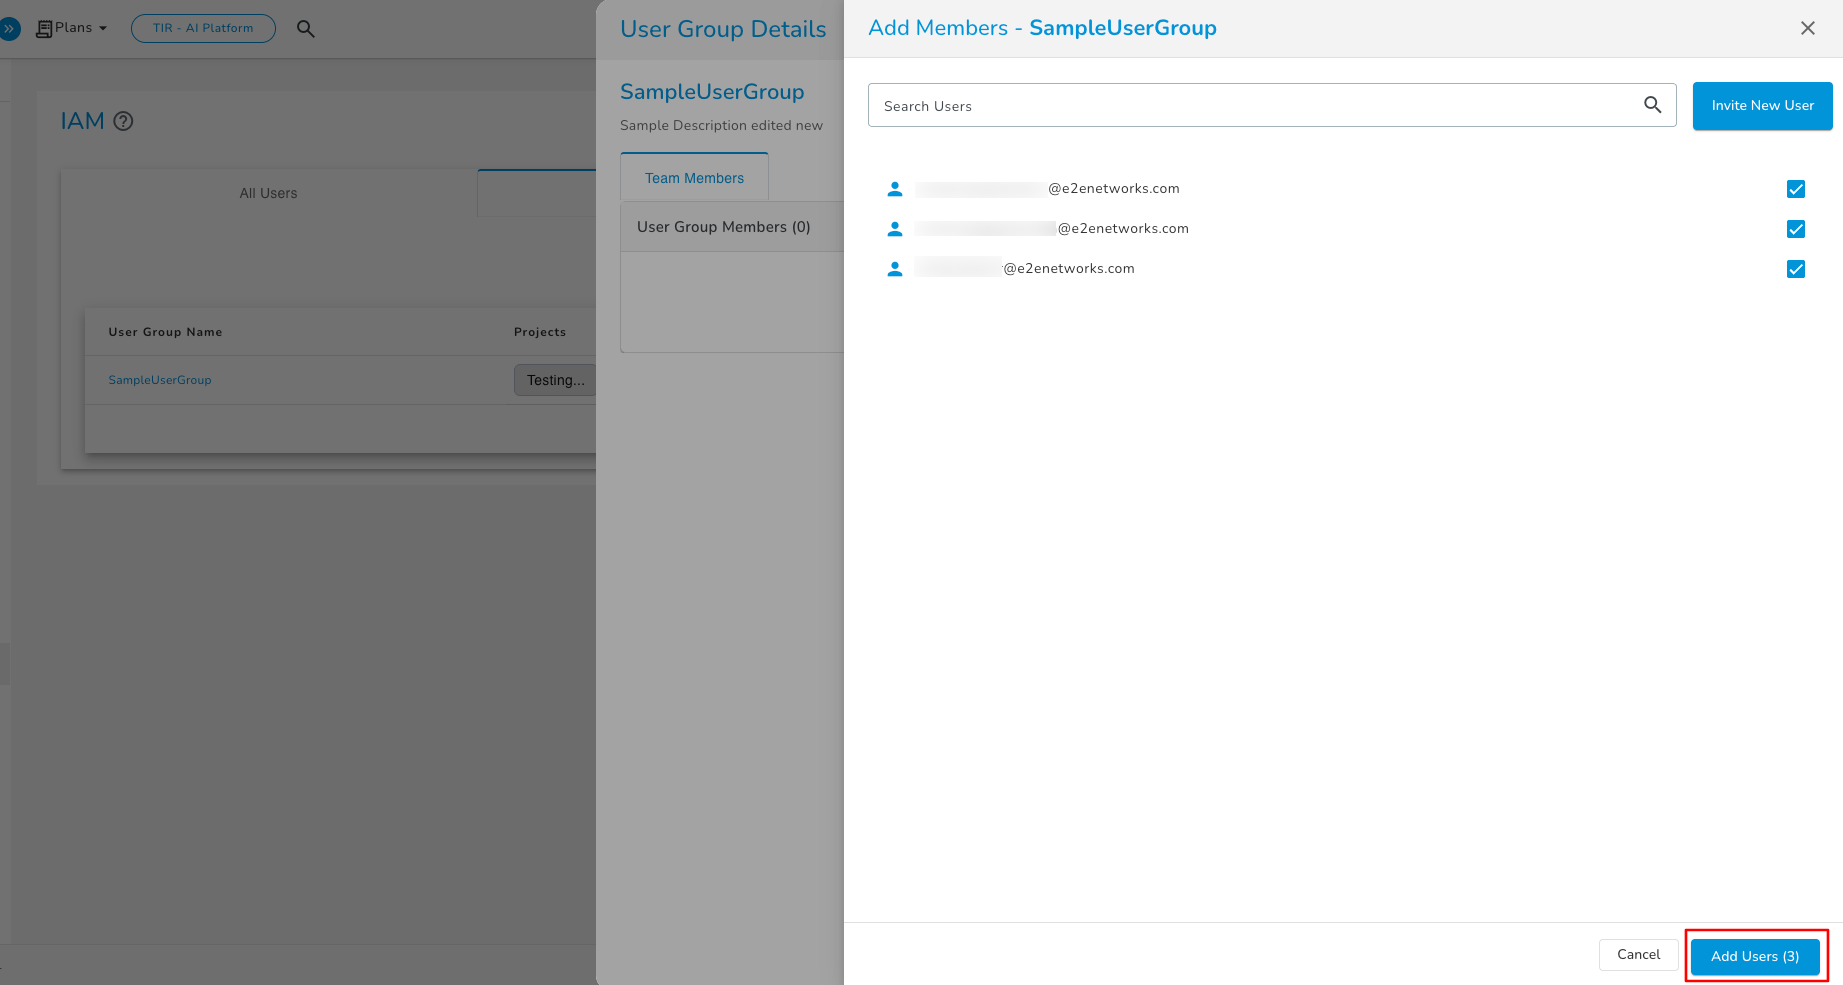
Task: Click the Invite New User button
Action: coord(1762,106)
